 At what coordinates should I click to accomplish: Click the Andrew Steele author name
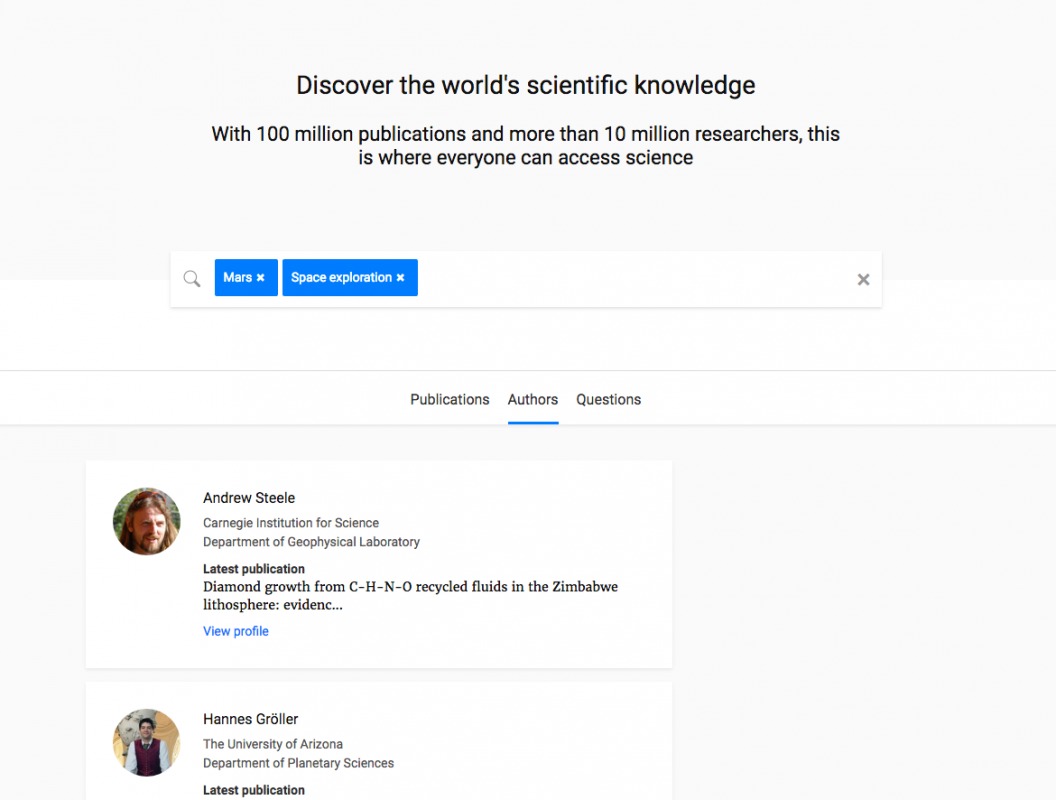pyautogui.click(x=249, y=498)
